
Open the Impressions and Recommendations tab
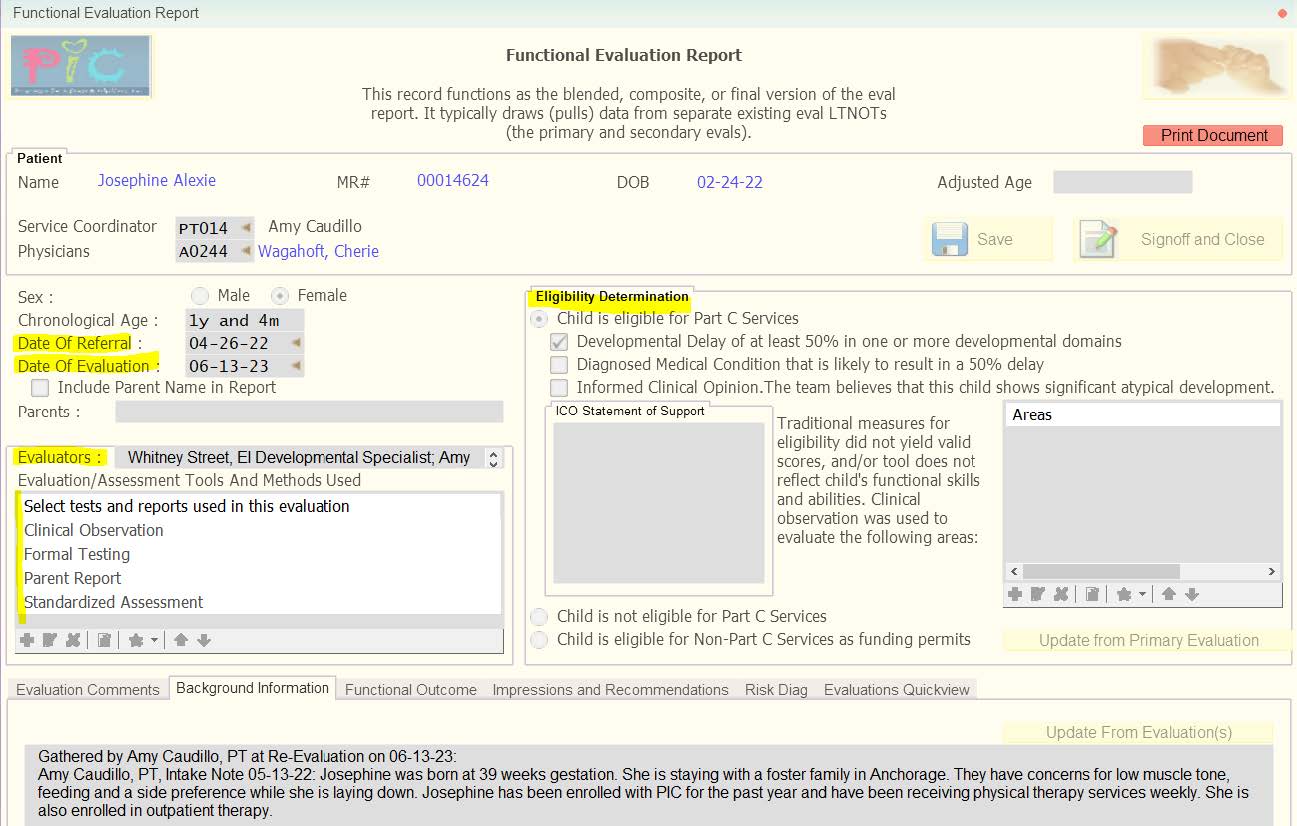pos(610,690)
